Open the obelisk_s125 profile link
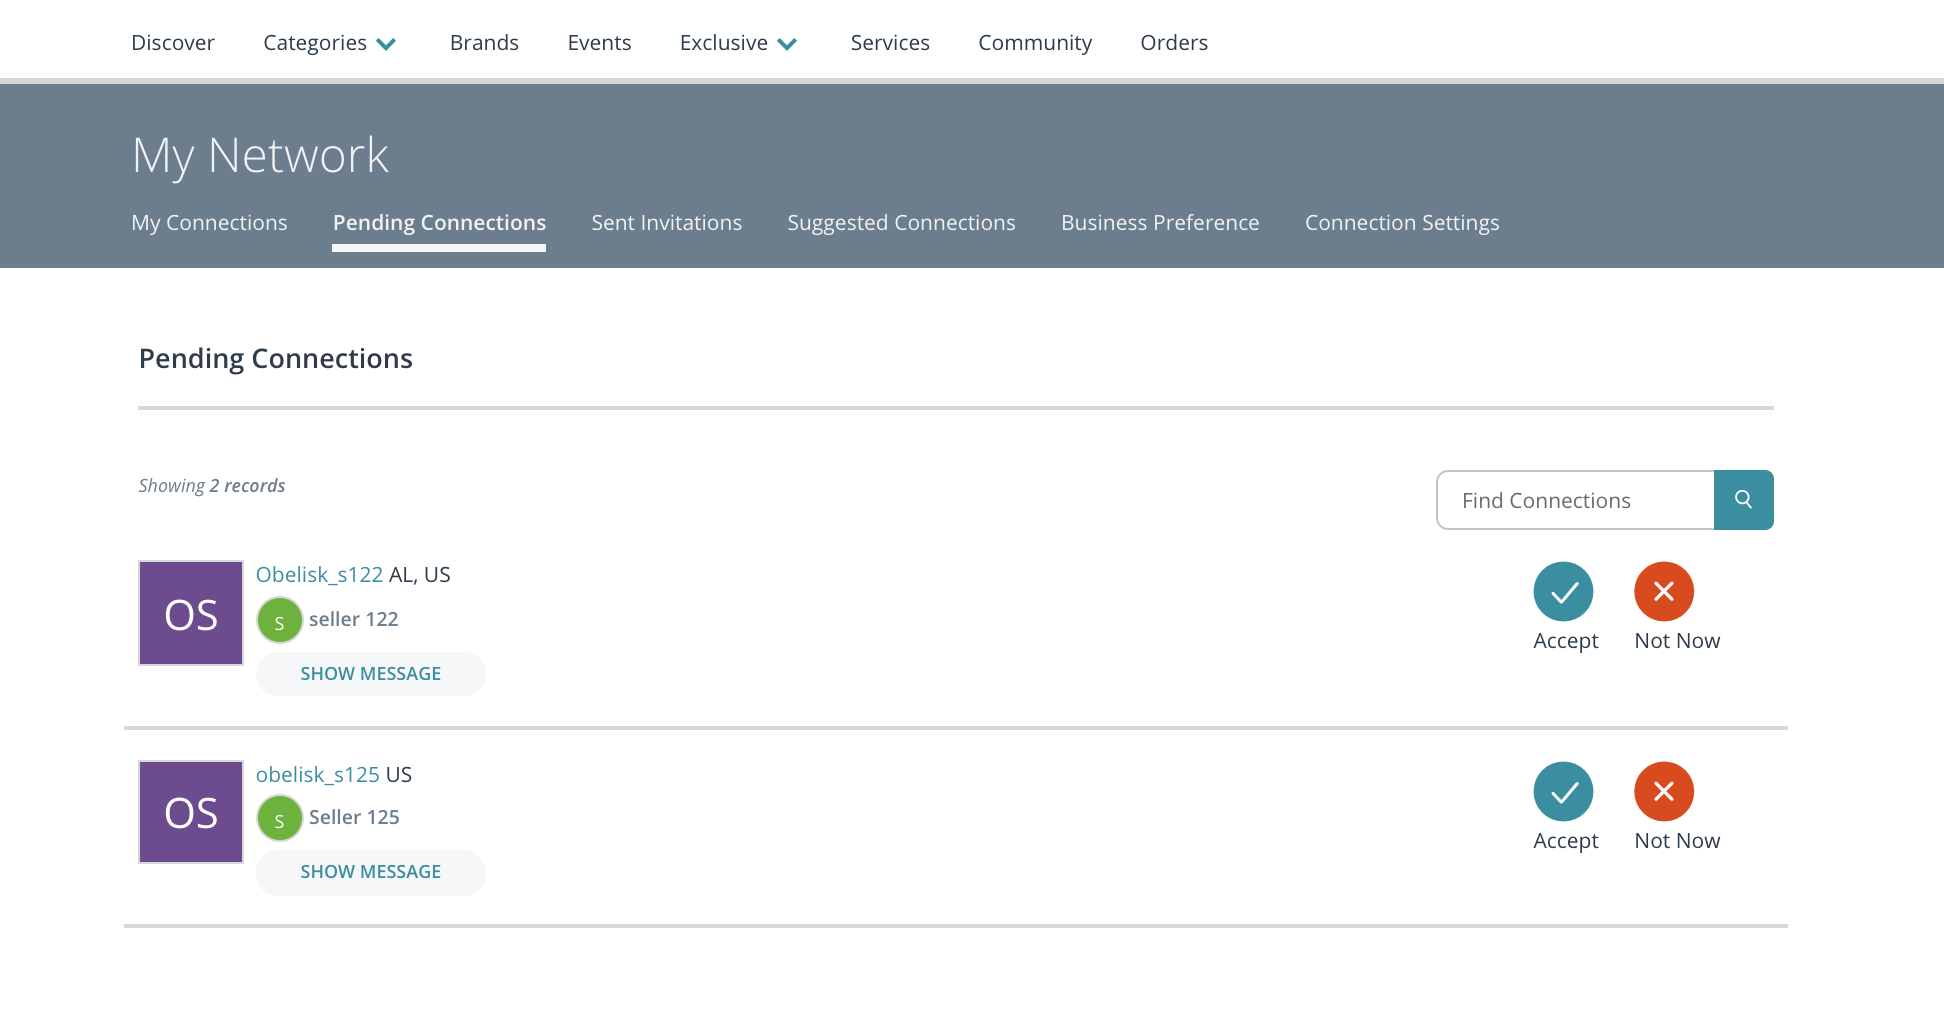 pyautogui.click(x=317, y=775)
